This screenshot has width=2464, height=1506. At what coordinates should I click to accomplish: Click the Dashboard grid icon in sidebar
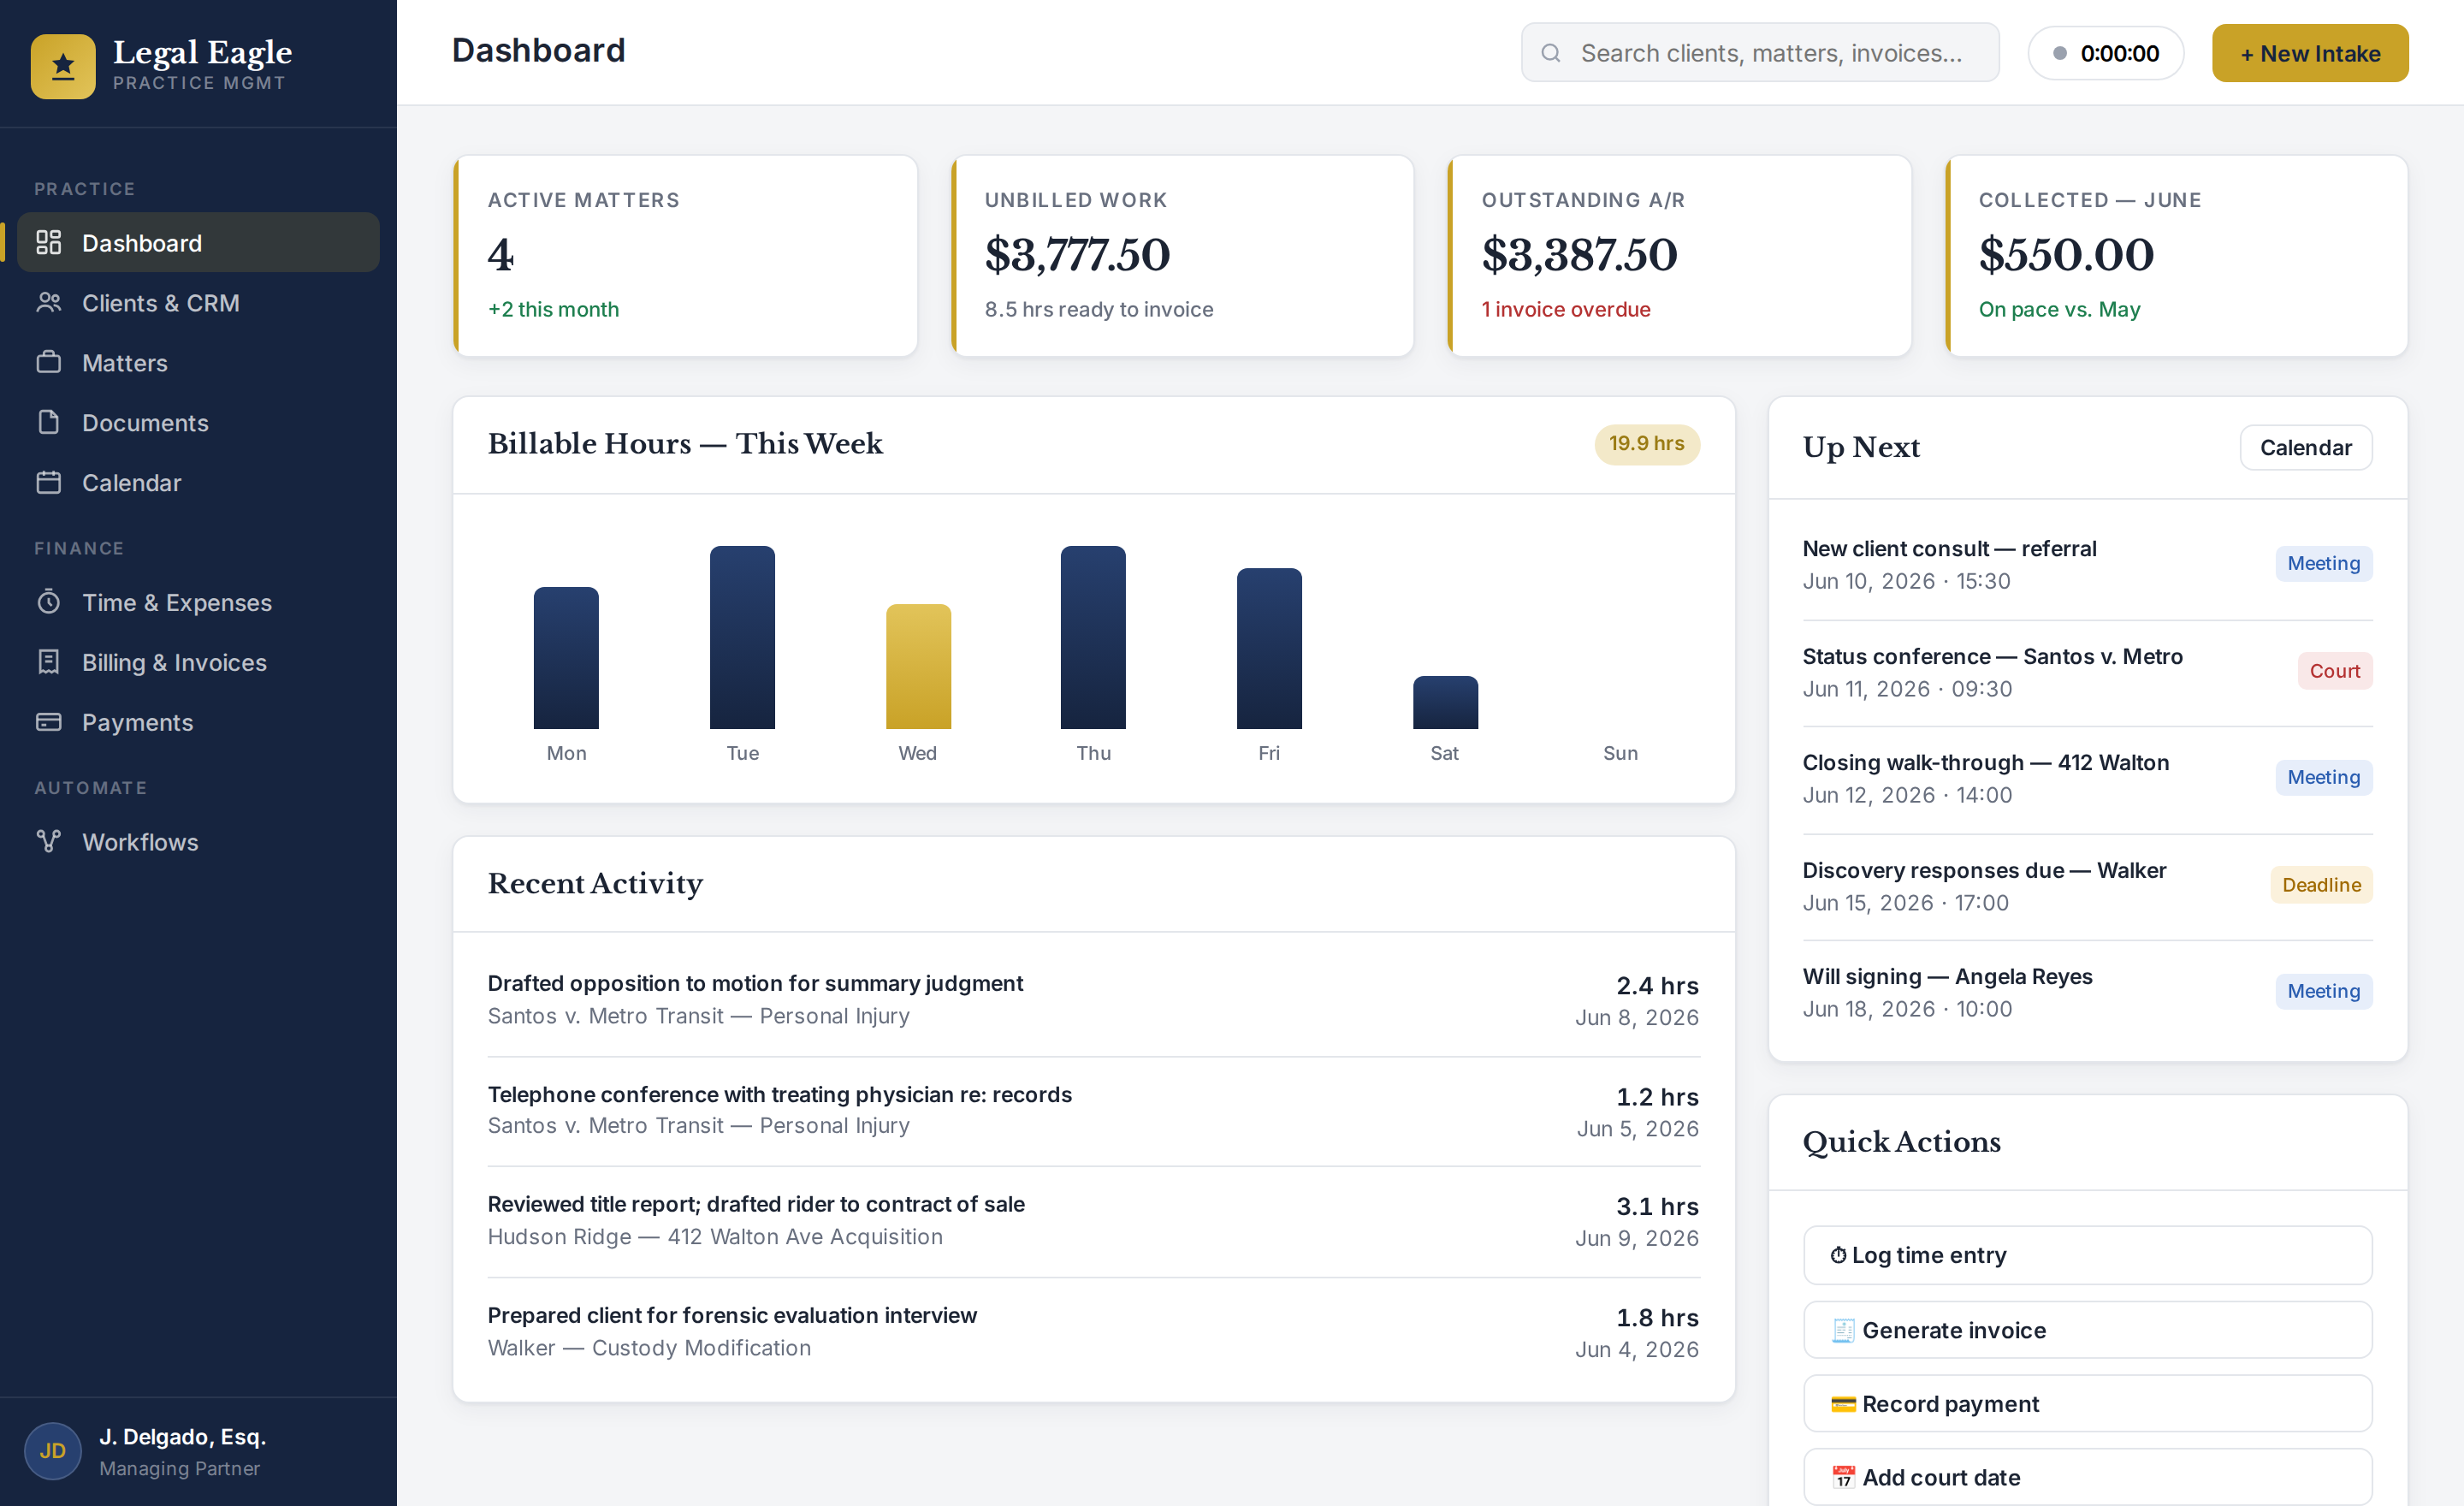(49, 242)
